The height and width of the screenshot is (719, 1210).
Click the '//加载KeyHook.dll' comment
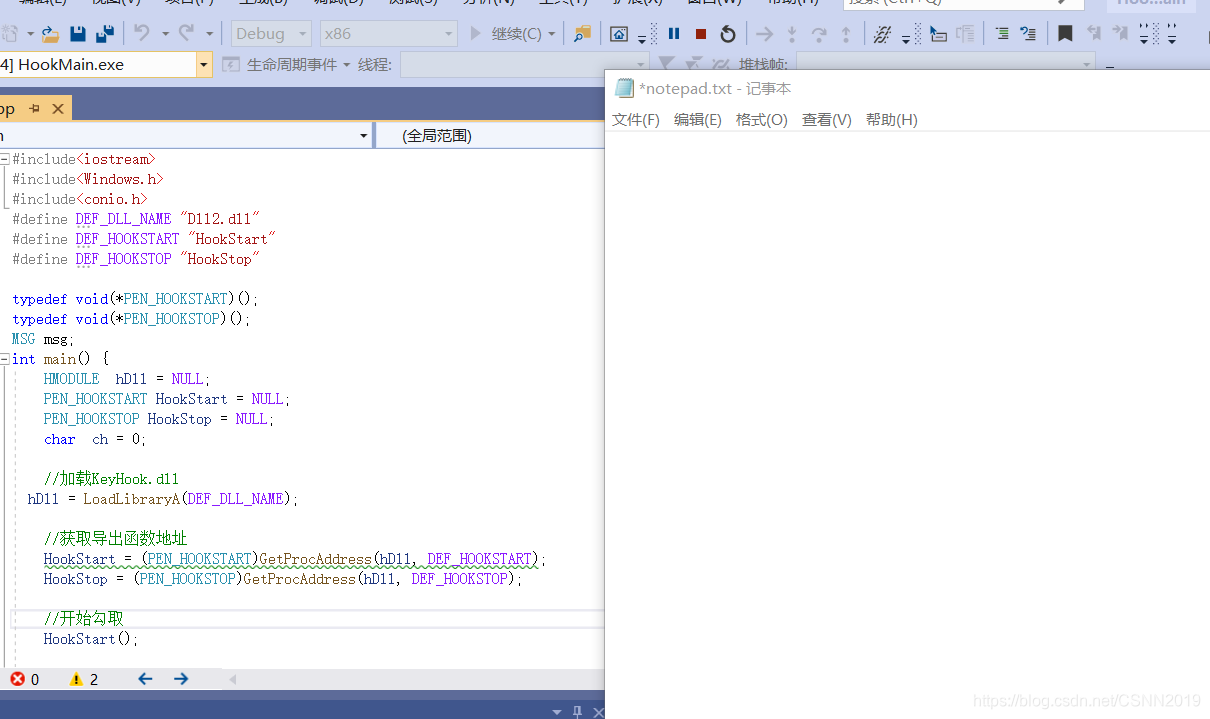click(111, 479)
